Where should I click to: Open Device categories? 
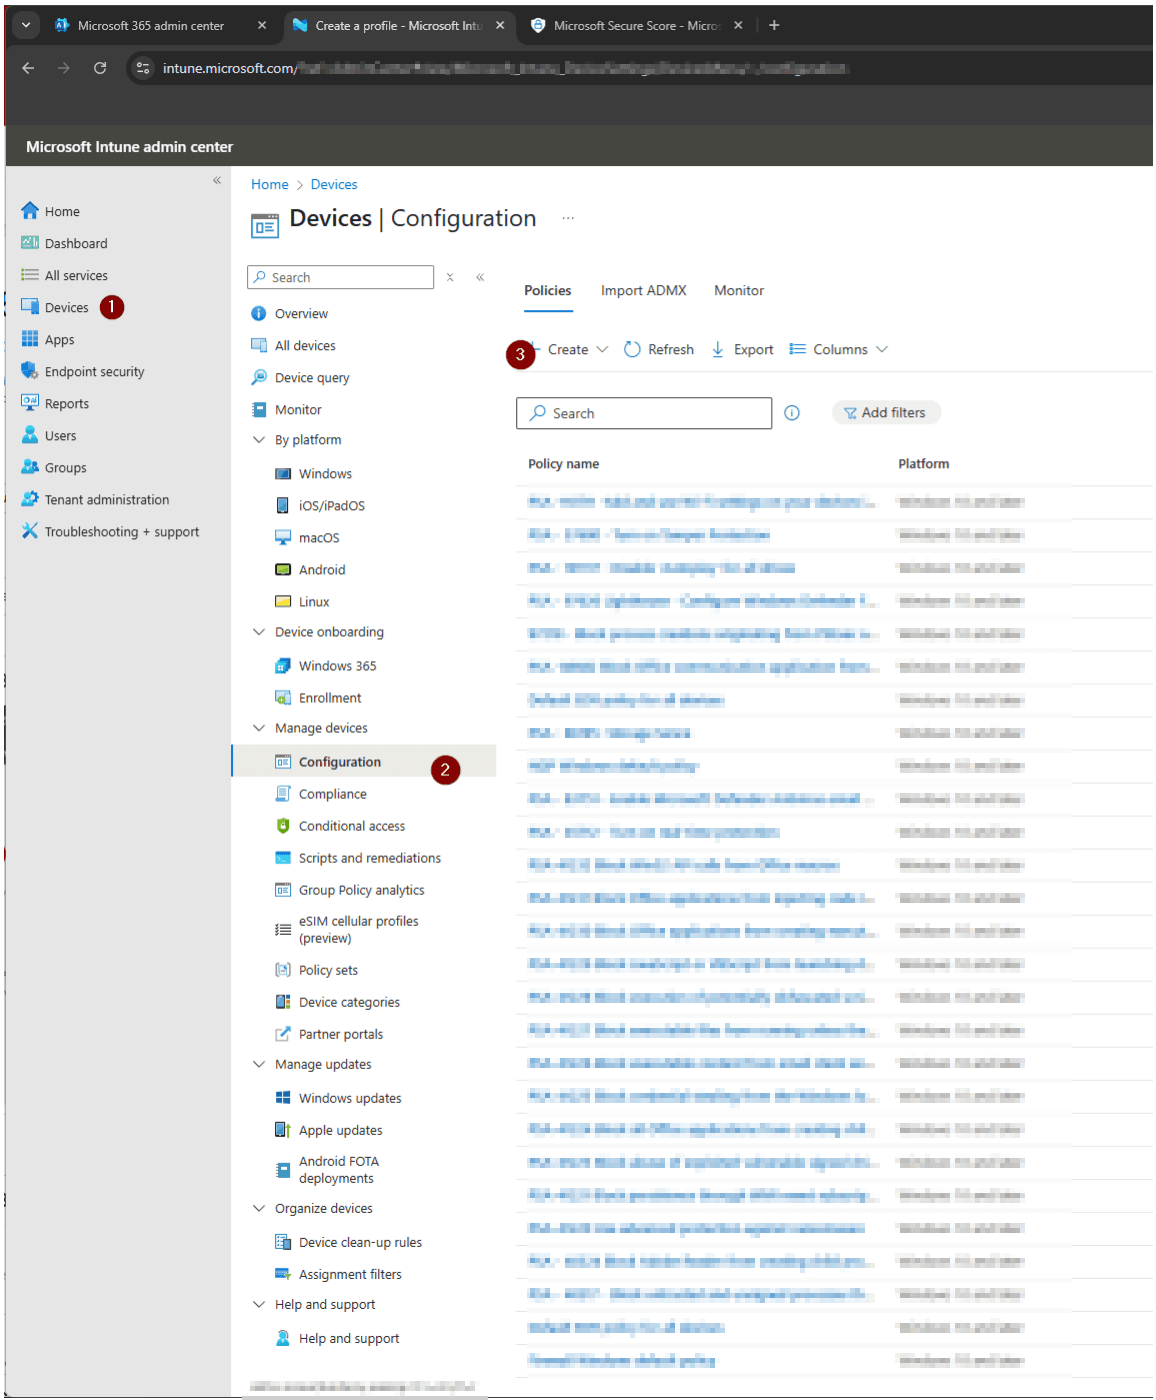pyautogui.click(x=349, y=1002)
